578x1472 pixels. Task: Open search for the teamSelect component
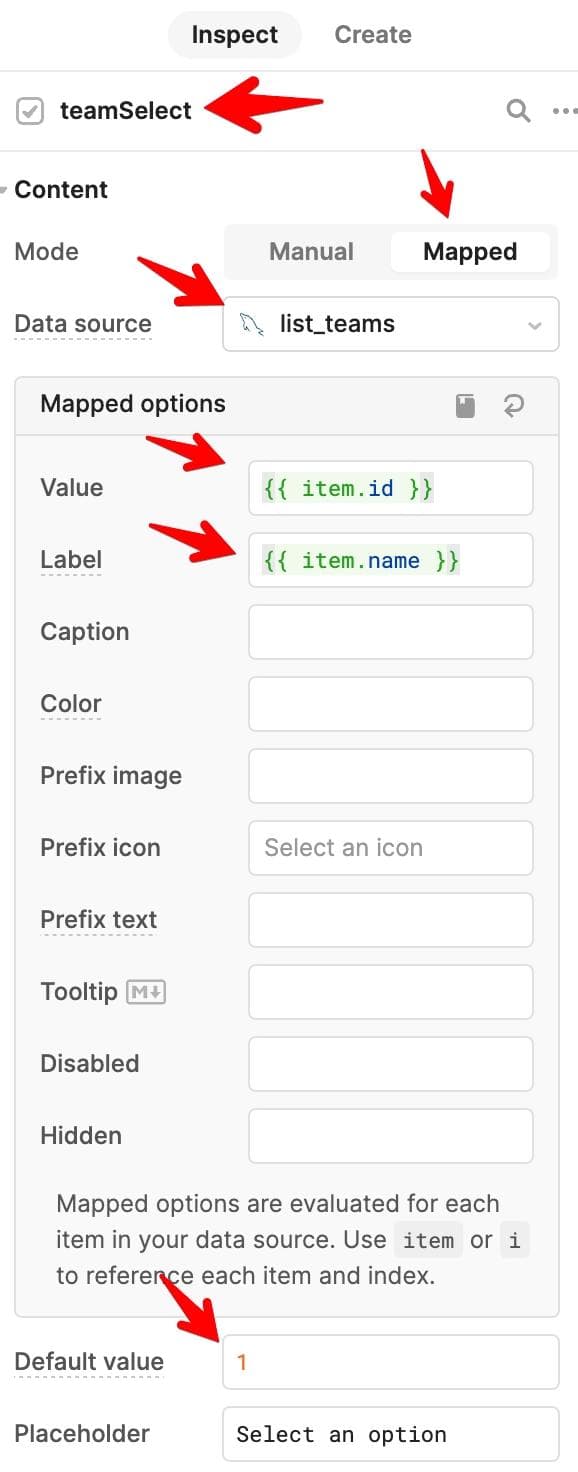(x=518, y=111)
